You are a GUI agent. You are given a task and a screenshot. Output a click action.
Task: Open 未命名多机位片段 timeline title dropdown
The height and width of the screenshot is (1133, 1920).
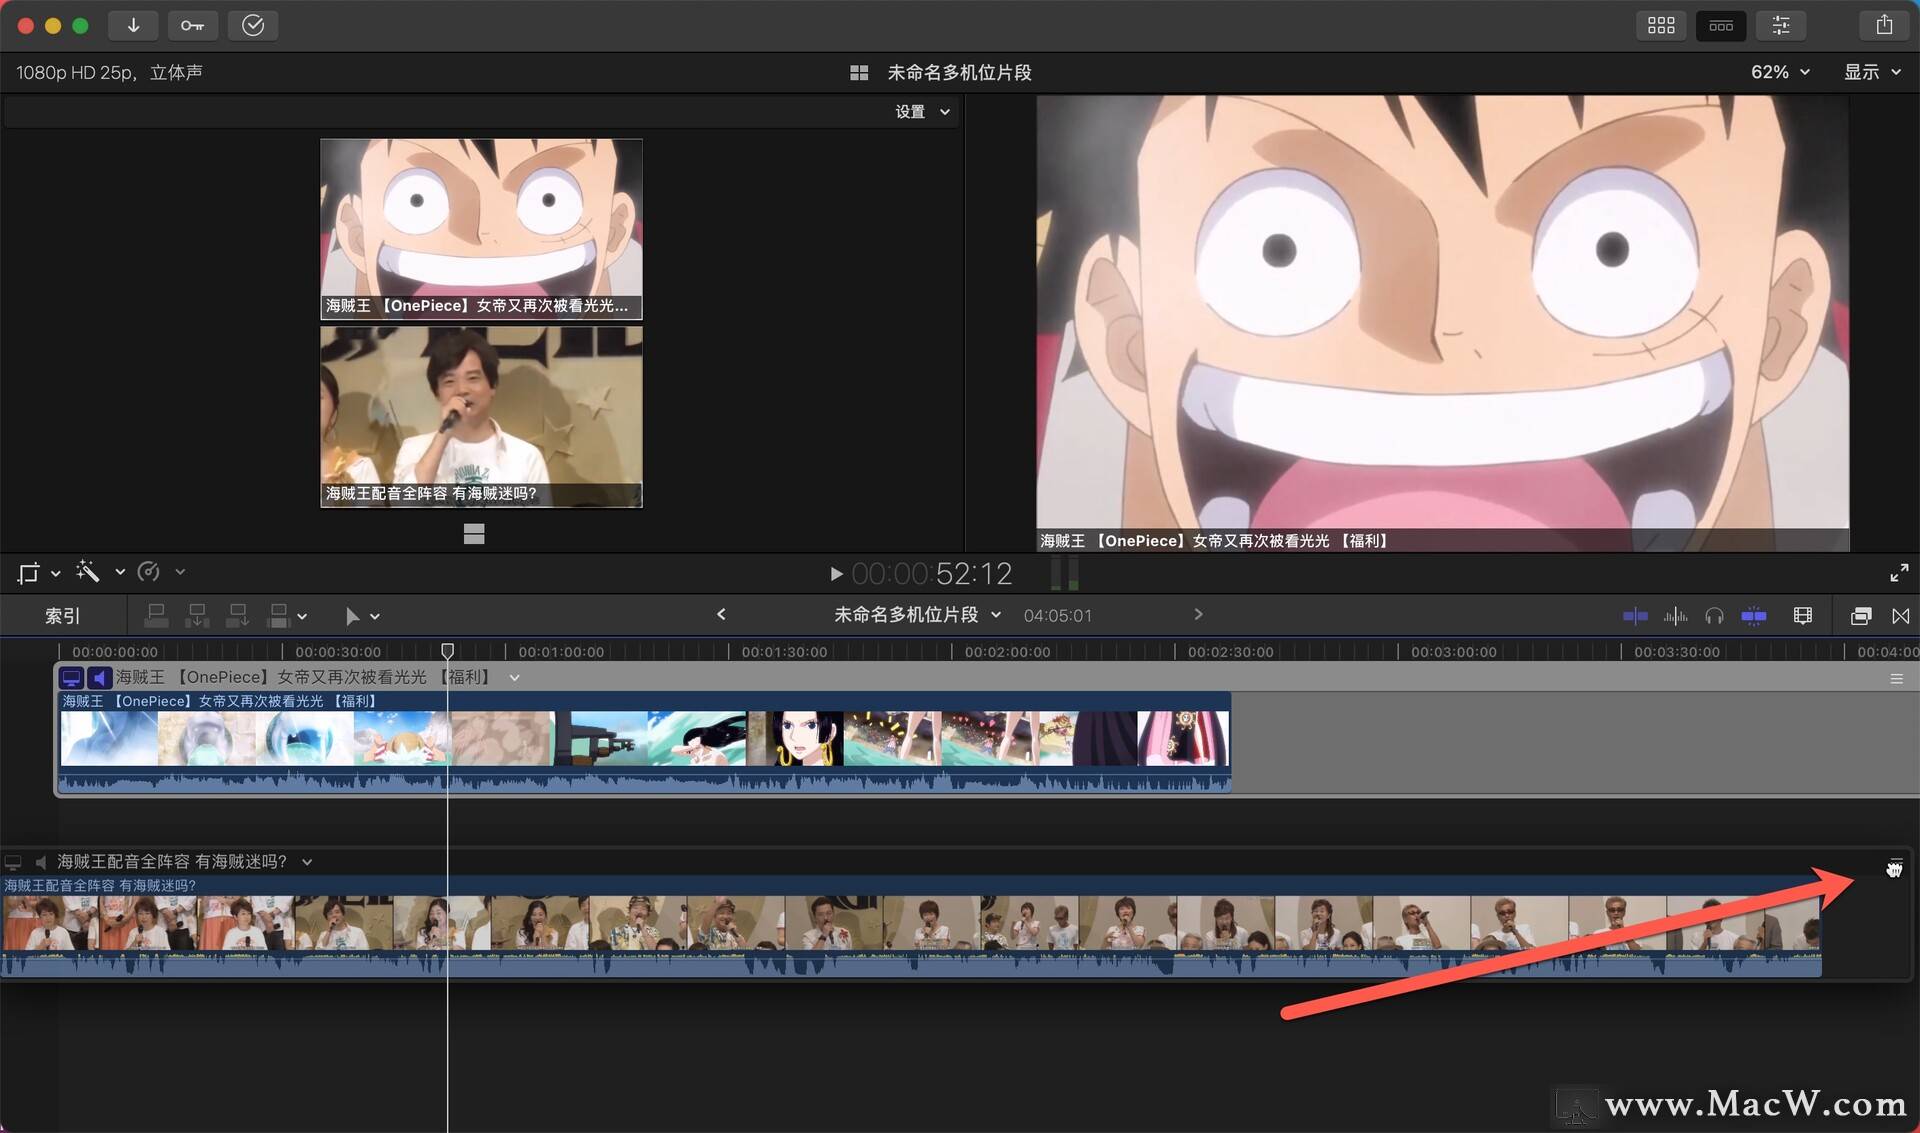tap(917, 615)
